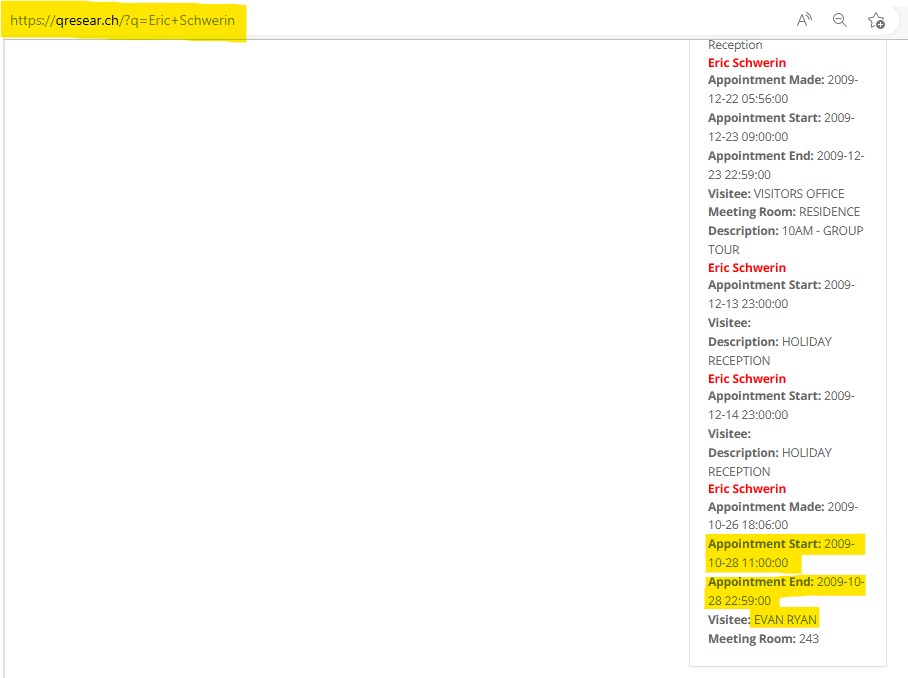Open the Read Aloud icon in address bar
The width and height of the screenshot is (908, 678).
pos(804,20)
